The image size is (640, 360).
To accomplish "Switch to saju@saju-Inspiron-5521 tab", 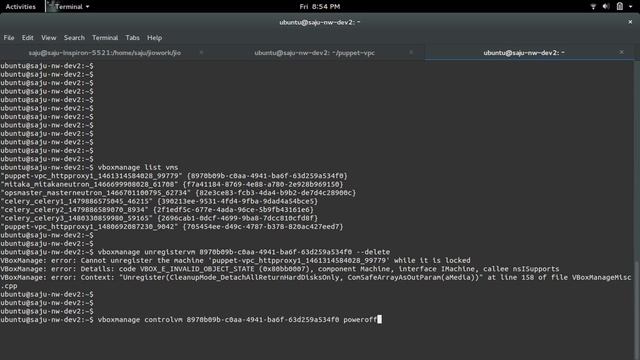I will [104, 53].
